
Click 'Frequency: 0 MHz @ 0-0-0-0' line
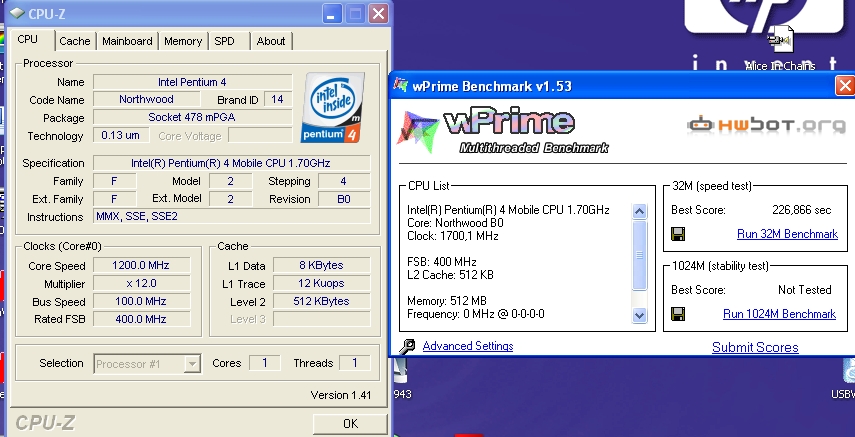[475, 314]
